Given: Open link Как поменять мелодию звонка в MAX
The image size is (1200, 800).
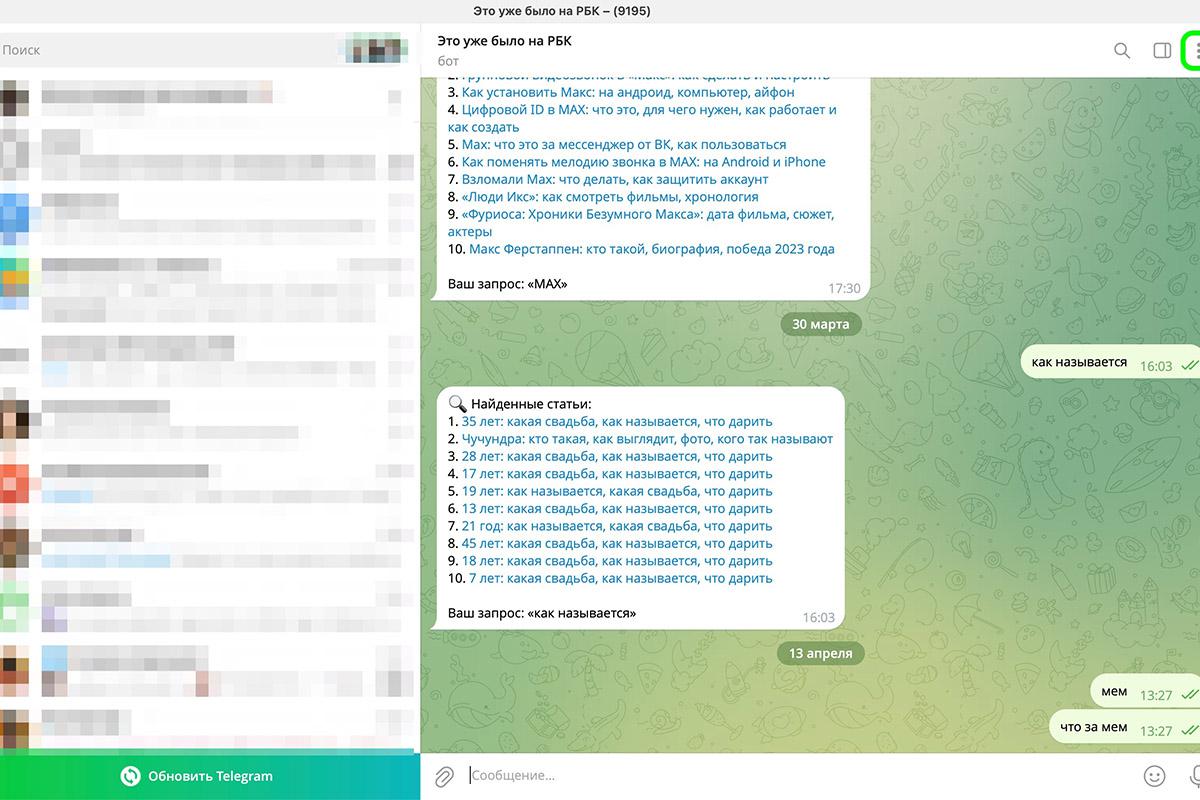Looking at the screenshot, I should 644,162.
